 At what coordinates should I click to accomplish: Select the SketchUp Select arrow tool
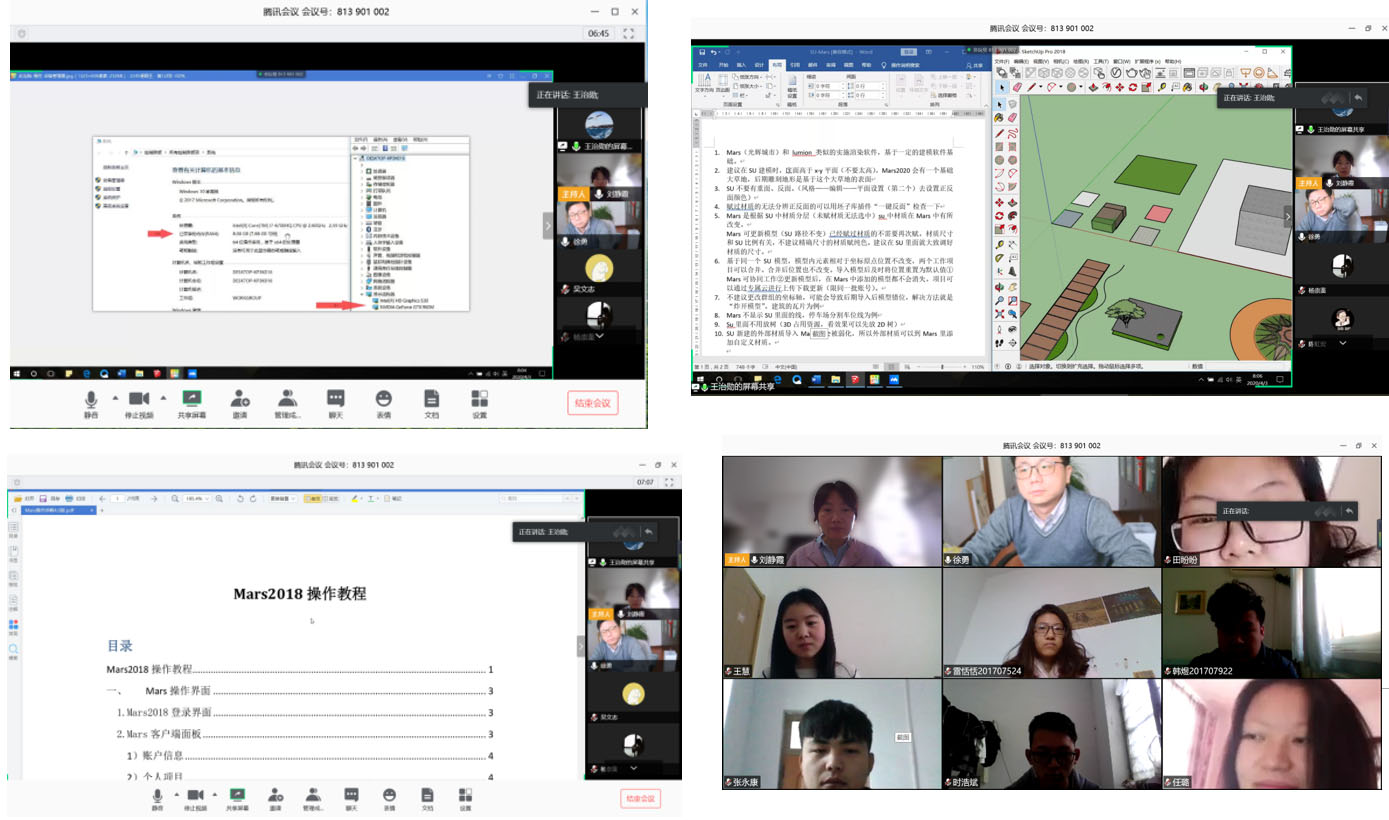point(1002,88)
